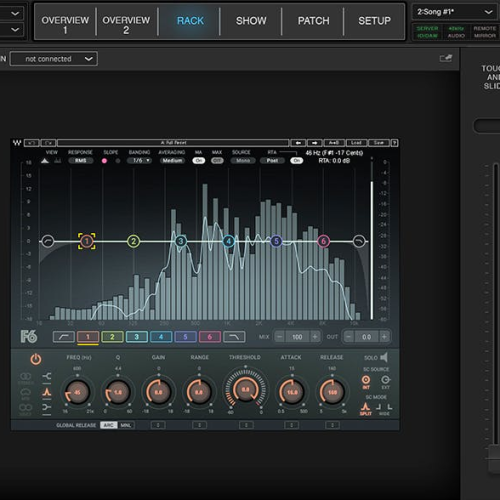Select the band 3 selector button

click(137, 337)
